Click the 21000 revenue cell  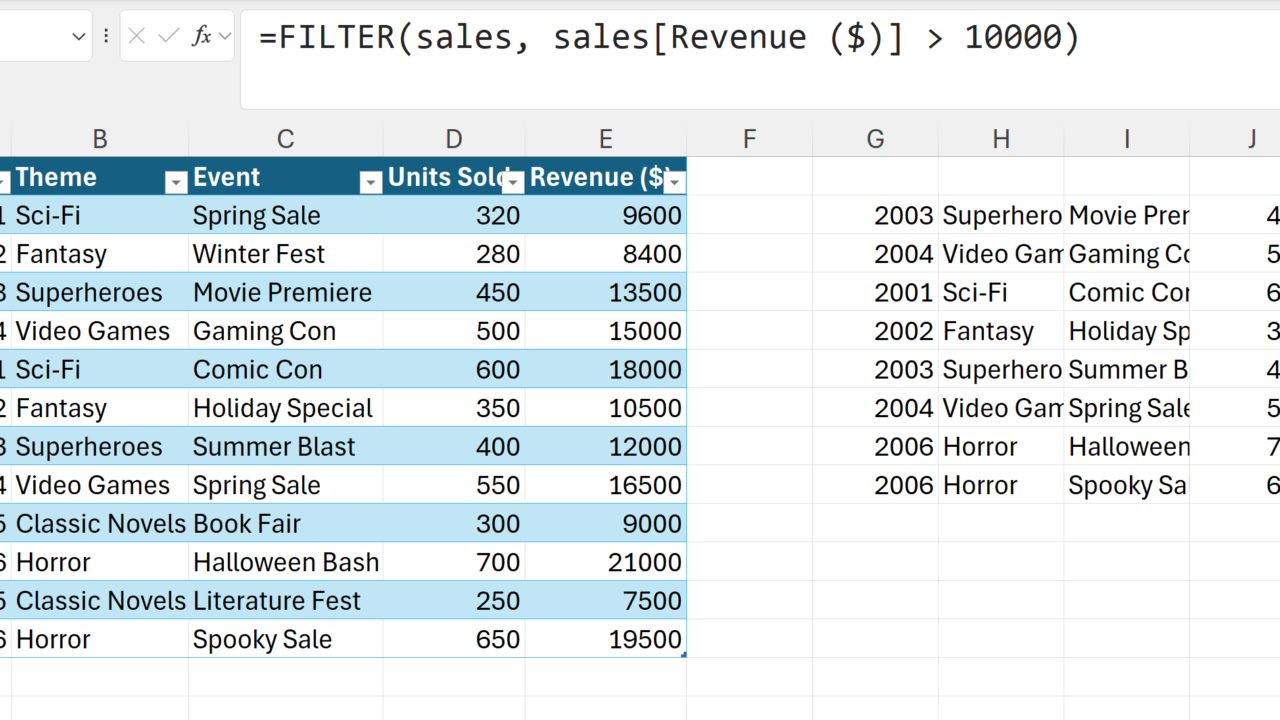coord(605,562)
